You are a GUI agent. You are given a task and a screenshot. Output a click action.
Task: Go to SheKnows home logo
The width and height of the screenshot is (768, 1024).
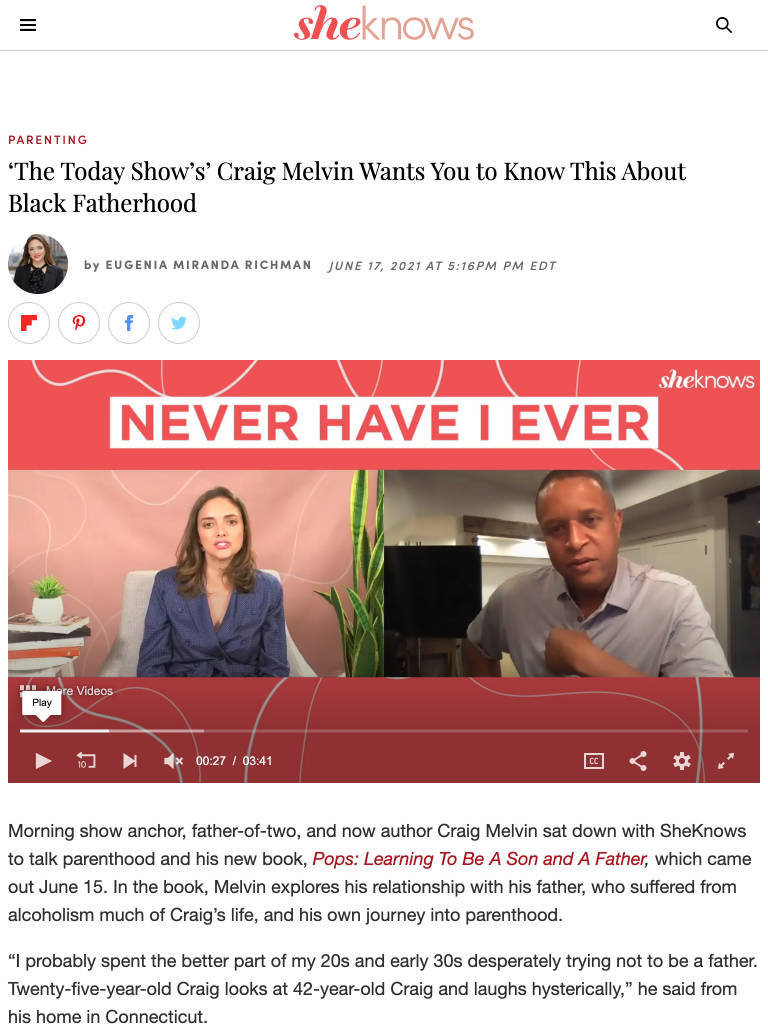[384, 24]
